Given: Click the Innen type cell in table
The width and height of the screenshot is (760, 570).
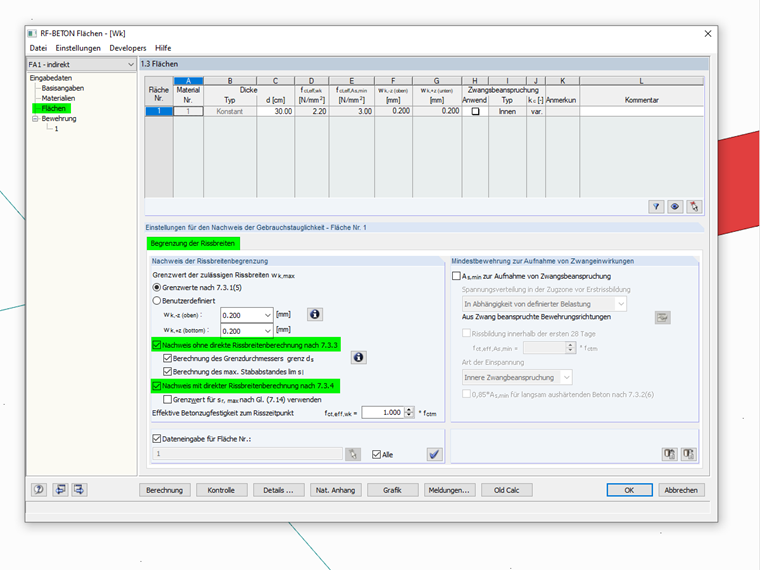Looking at the screenshot, I should click(x=507, y=111).
